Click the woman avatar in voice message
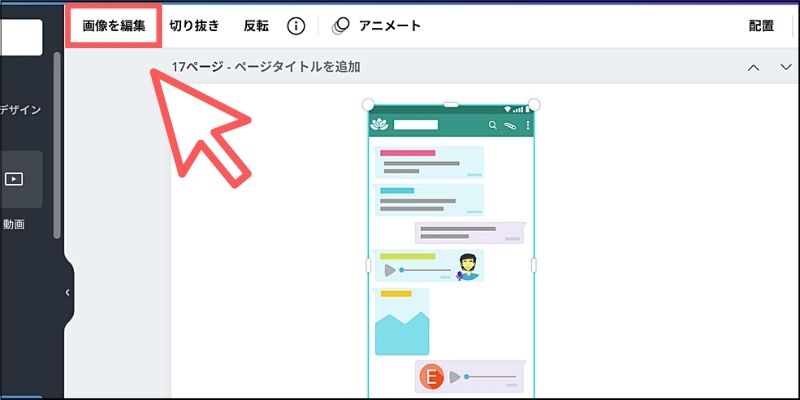This screenshot has width=800, height=400. point(467,267)
